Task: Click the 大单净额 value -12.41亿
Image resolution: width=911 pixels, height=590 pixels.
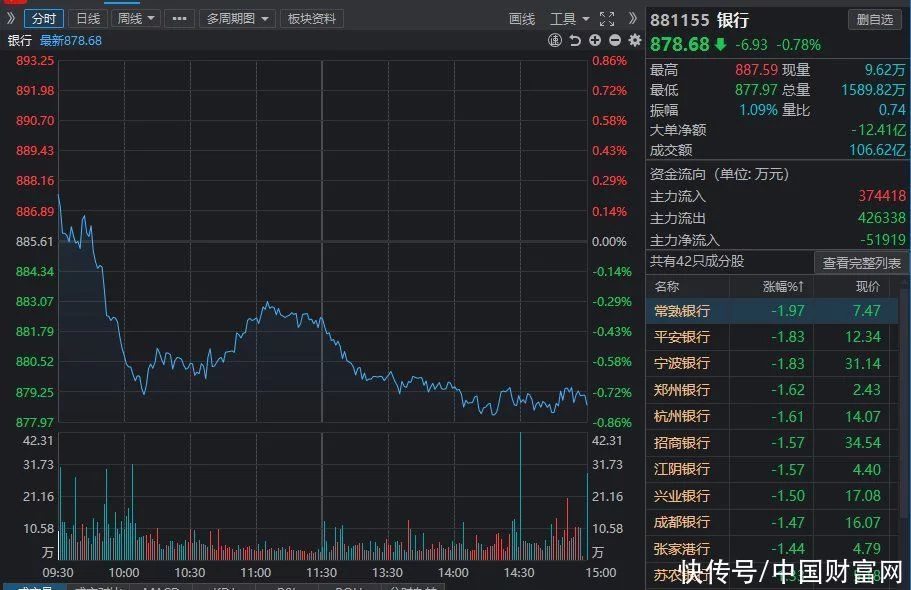Action: [x=878, y=130]
